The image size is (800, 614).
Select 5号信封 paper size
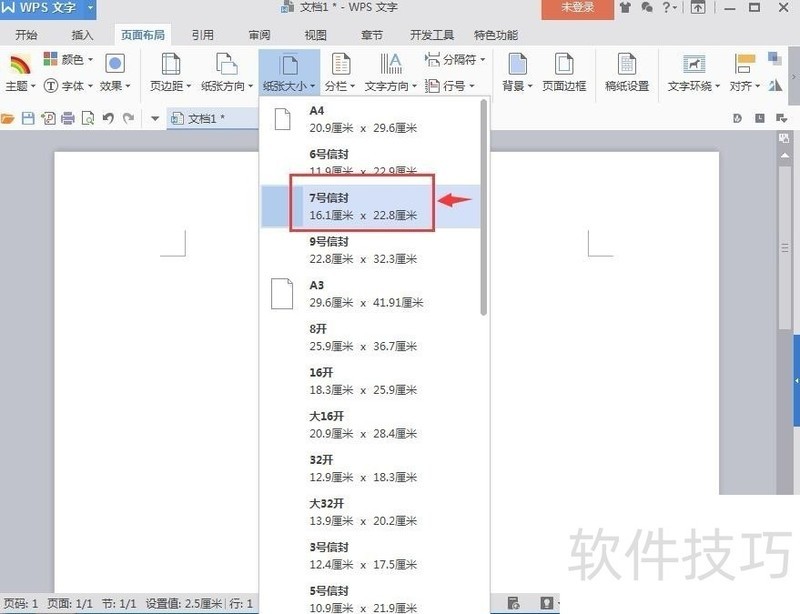pos(370,599)
